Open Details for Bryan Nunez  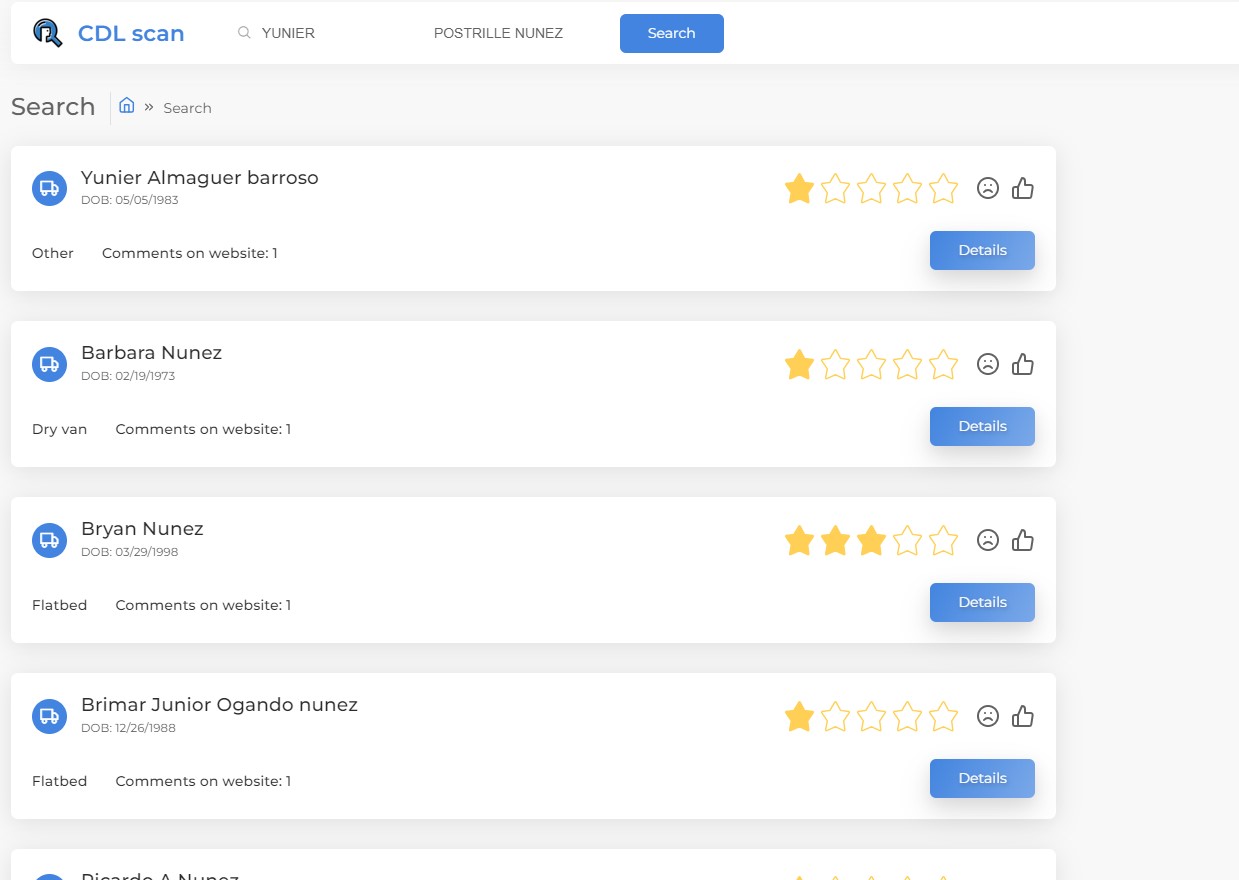[x=982, y=602]
